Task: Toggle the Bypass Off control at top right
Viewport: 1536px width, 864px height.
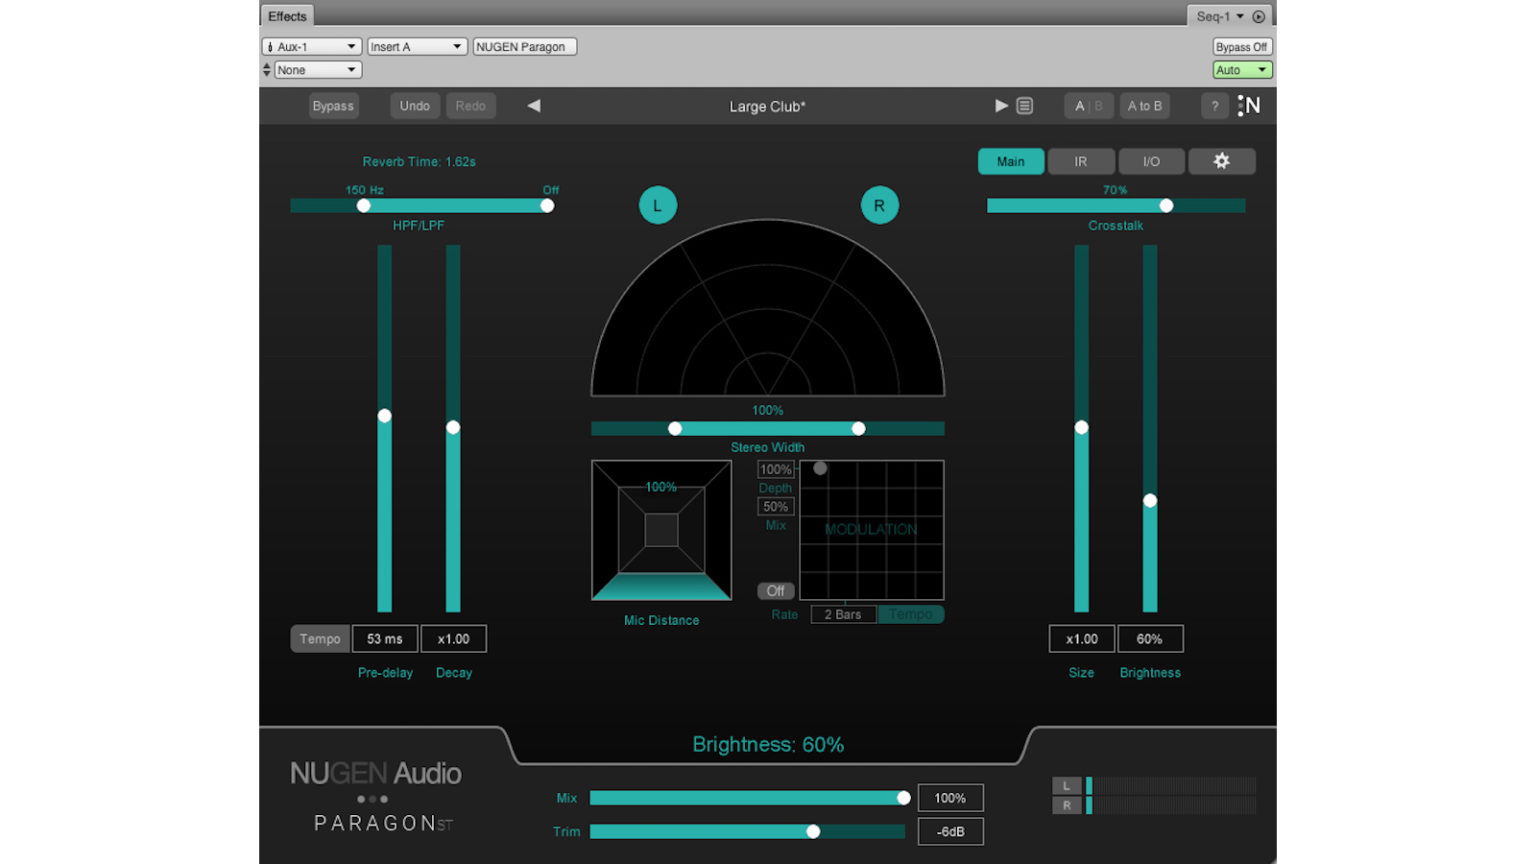Action: (x=1241, y=46)
